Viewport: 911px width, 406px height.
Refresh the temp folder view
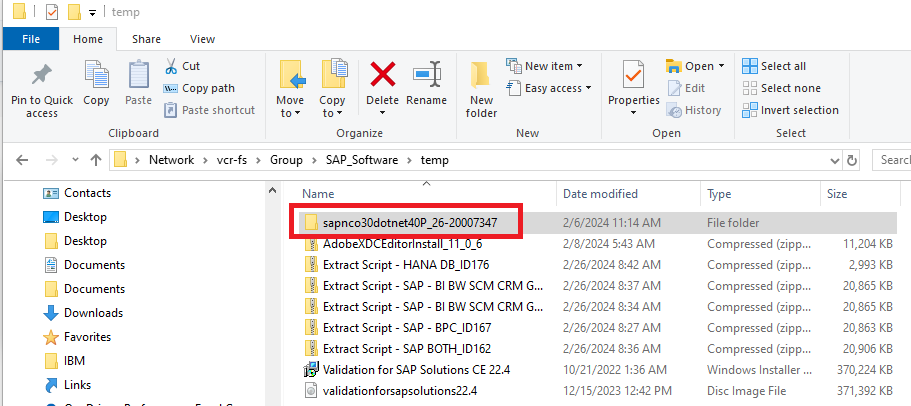point(852,160)
